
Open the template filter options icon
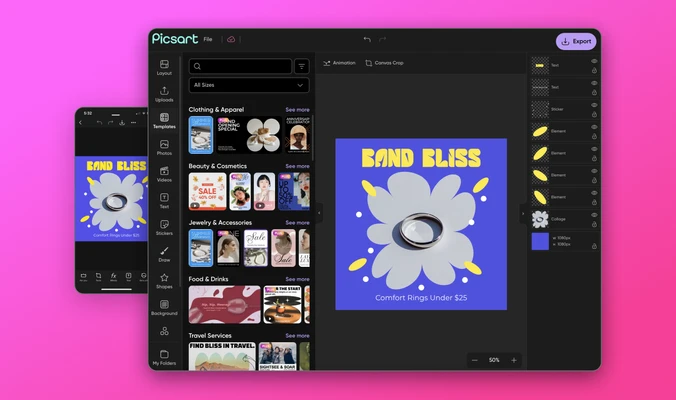[301, 67]
